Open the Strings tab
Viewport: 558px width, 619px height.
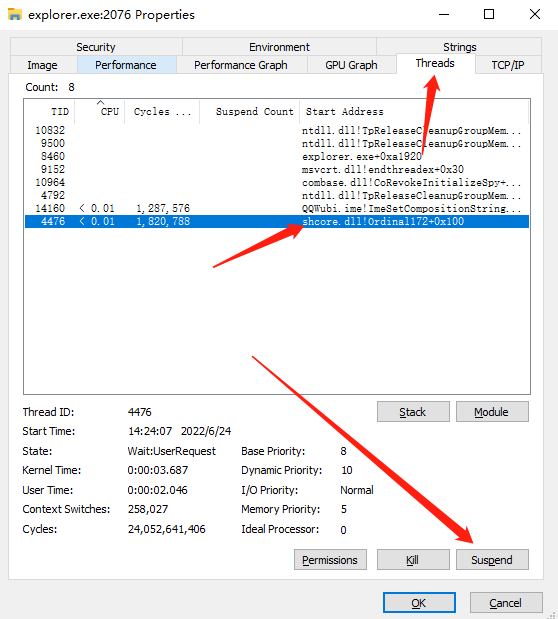click(459, 47)
